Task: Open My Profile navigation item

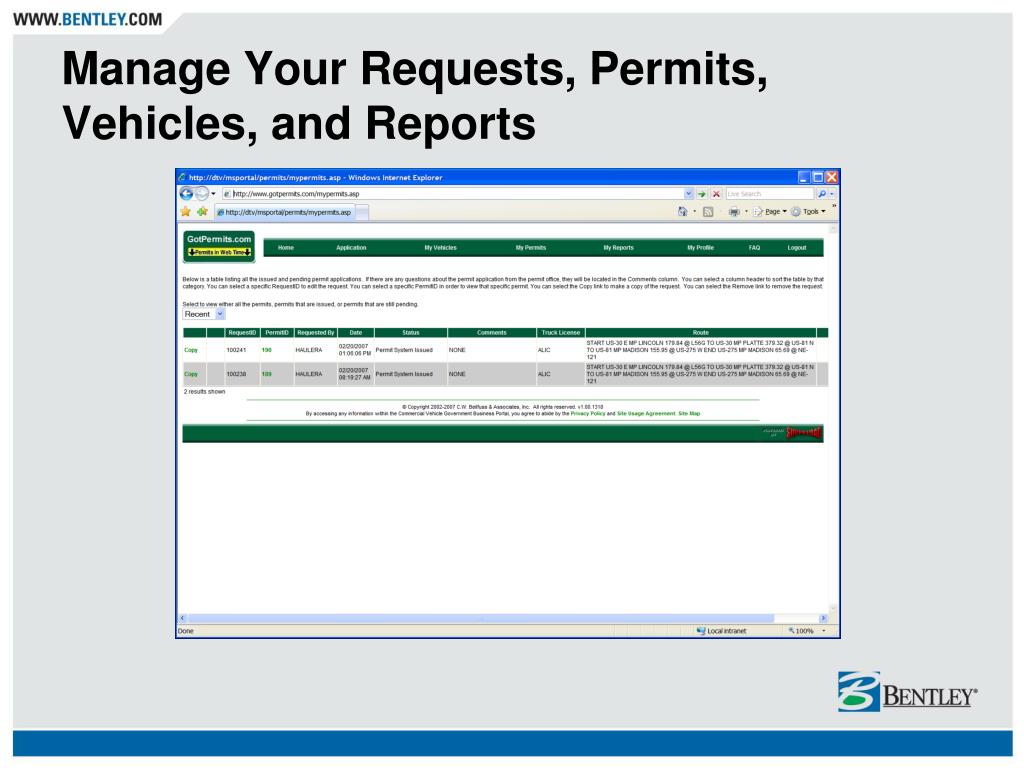Action: 701,248
